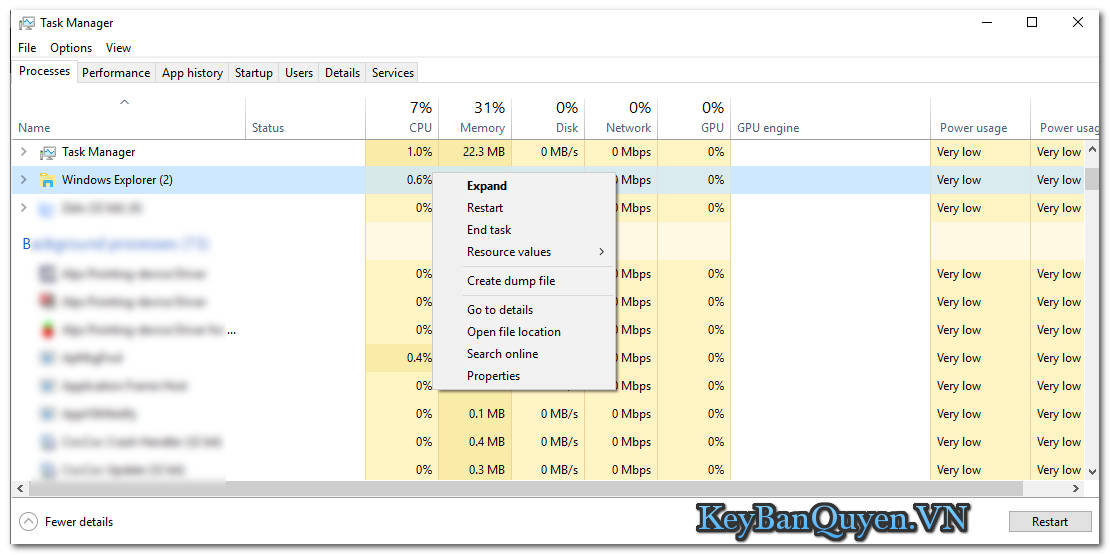Switch to the Performance tab
The image size is (1110, 555).
[x=116, y=73]
